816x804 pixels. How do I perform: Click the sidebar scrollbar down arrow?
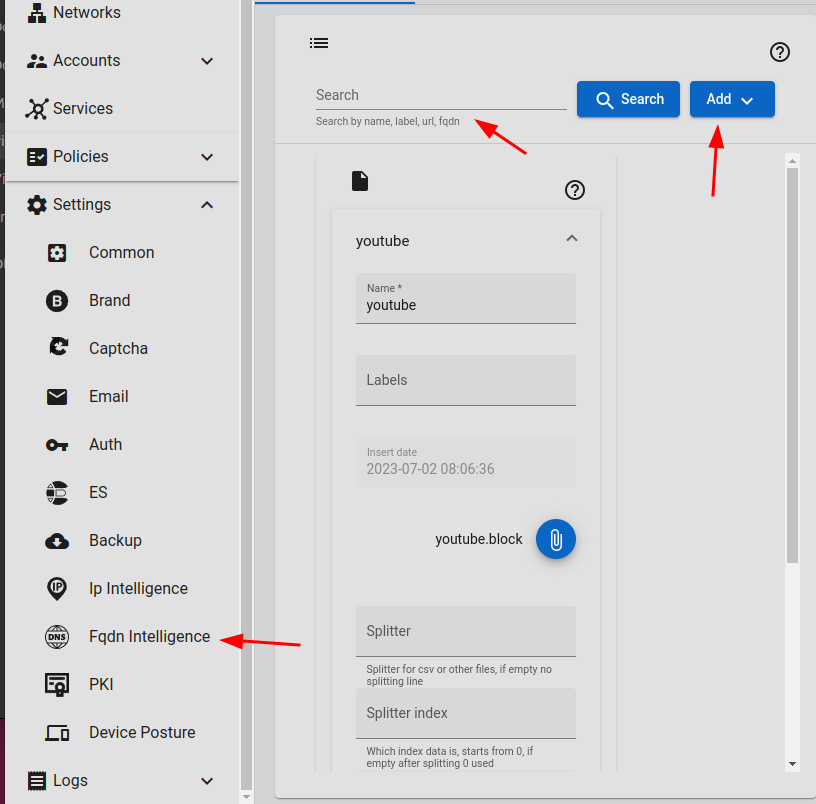(247, 797)
